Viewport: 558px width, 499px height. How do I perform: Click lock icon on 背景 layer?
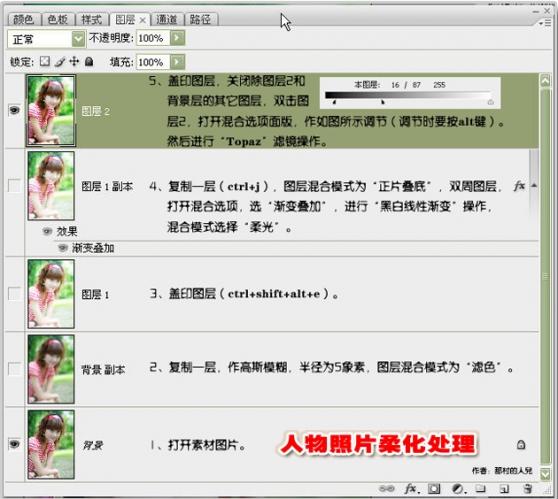[521, 444]
